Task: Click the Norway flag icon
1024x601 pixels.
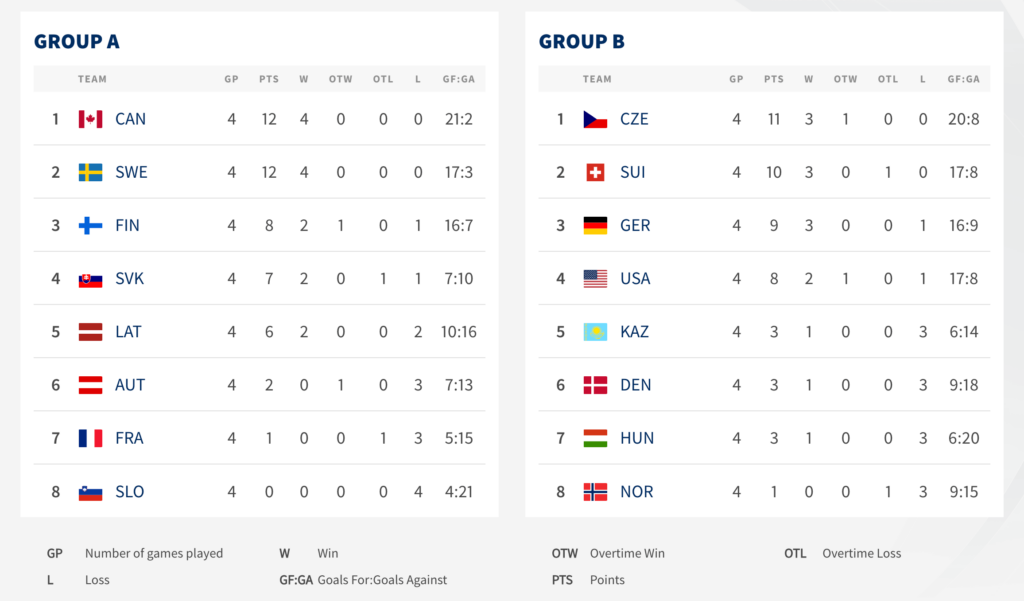Action: pyautogui.click(x=595, y=491)
